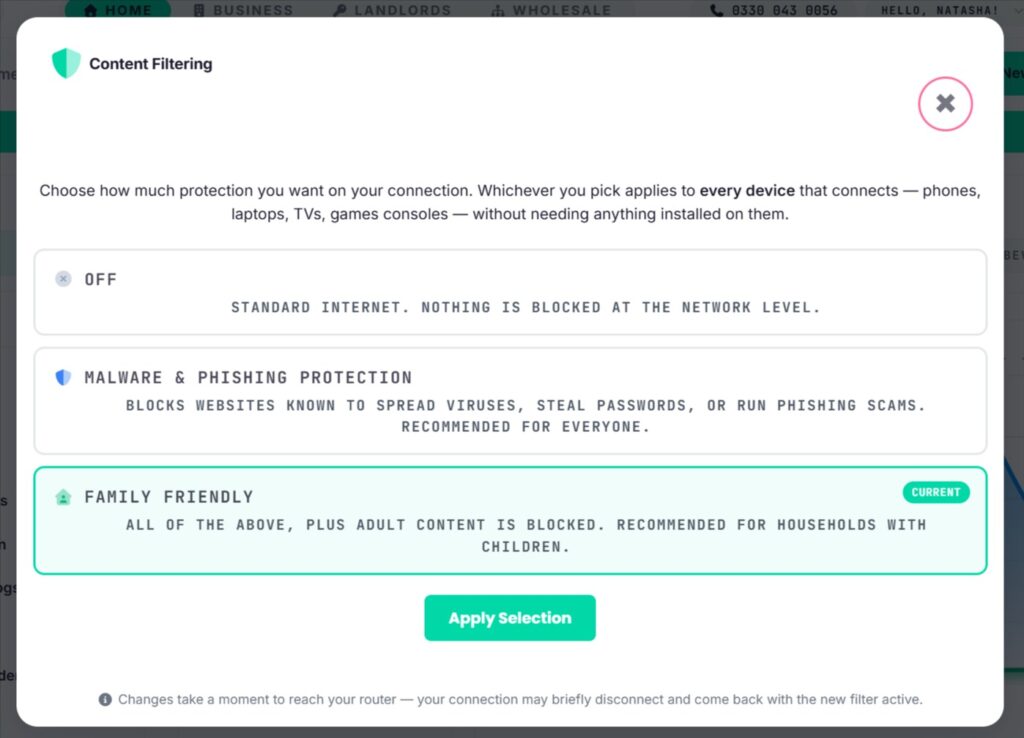This screenshot has width=1024, height=738.
Task: Click the Content Filtering heading text
Action: click(151, 63)
